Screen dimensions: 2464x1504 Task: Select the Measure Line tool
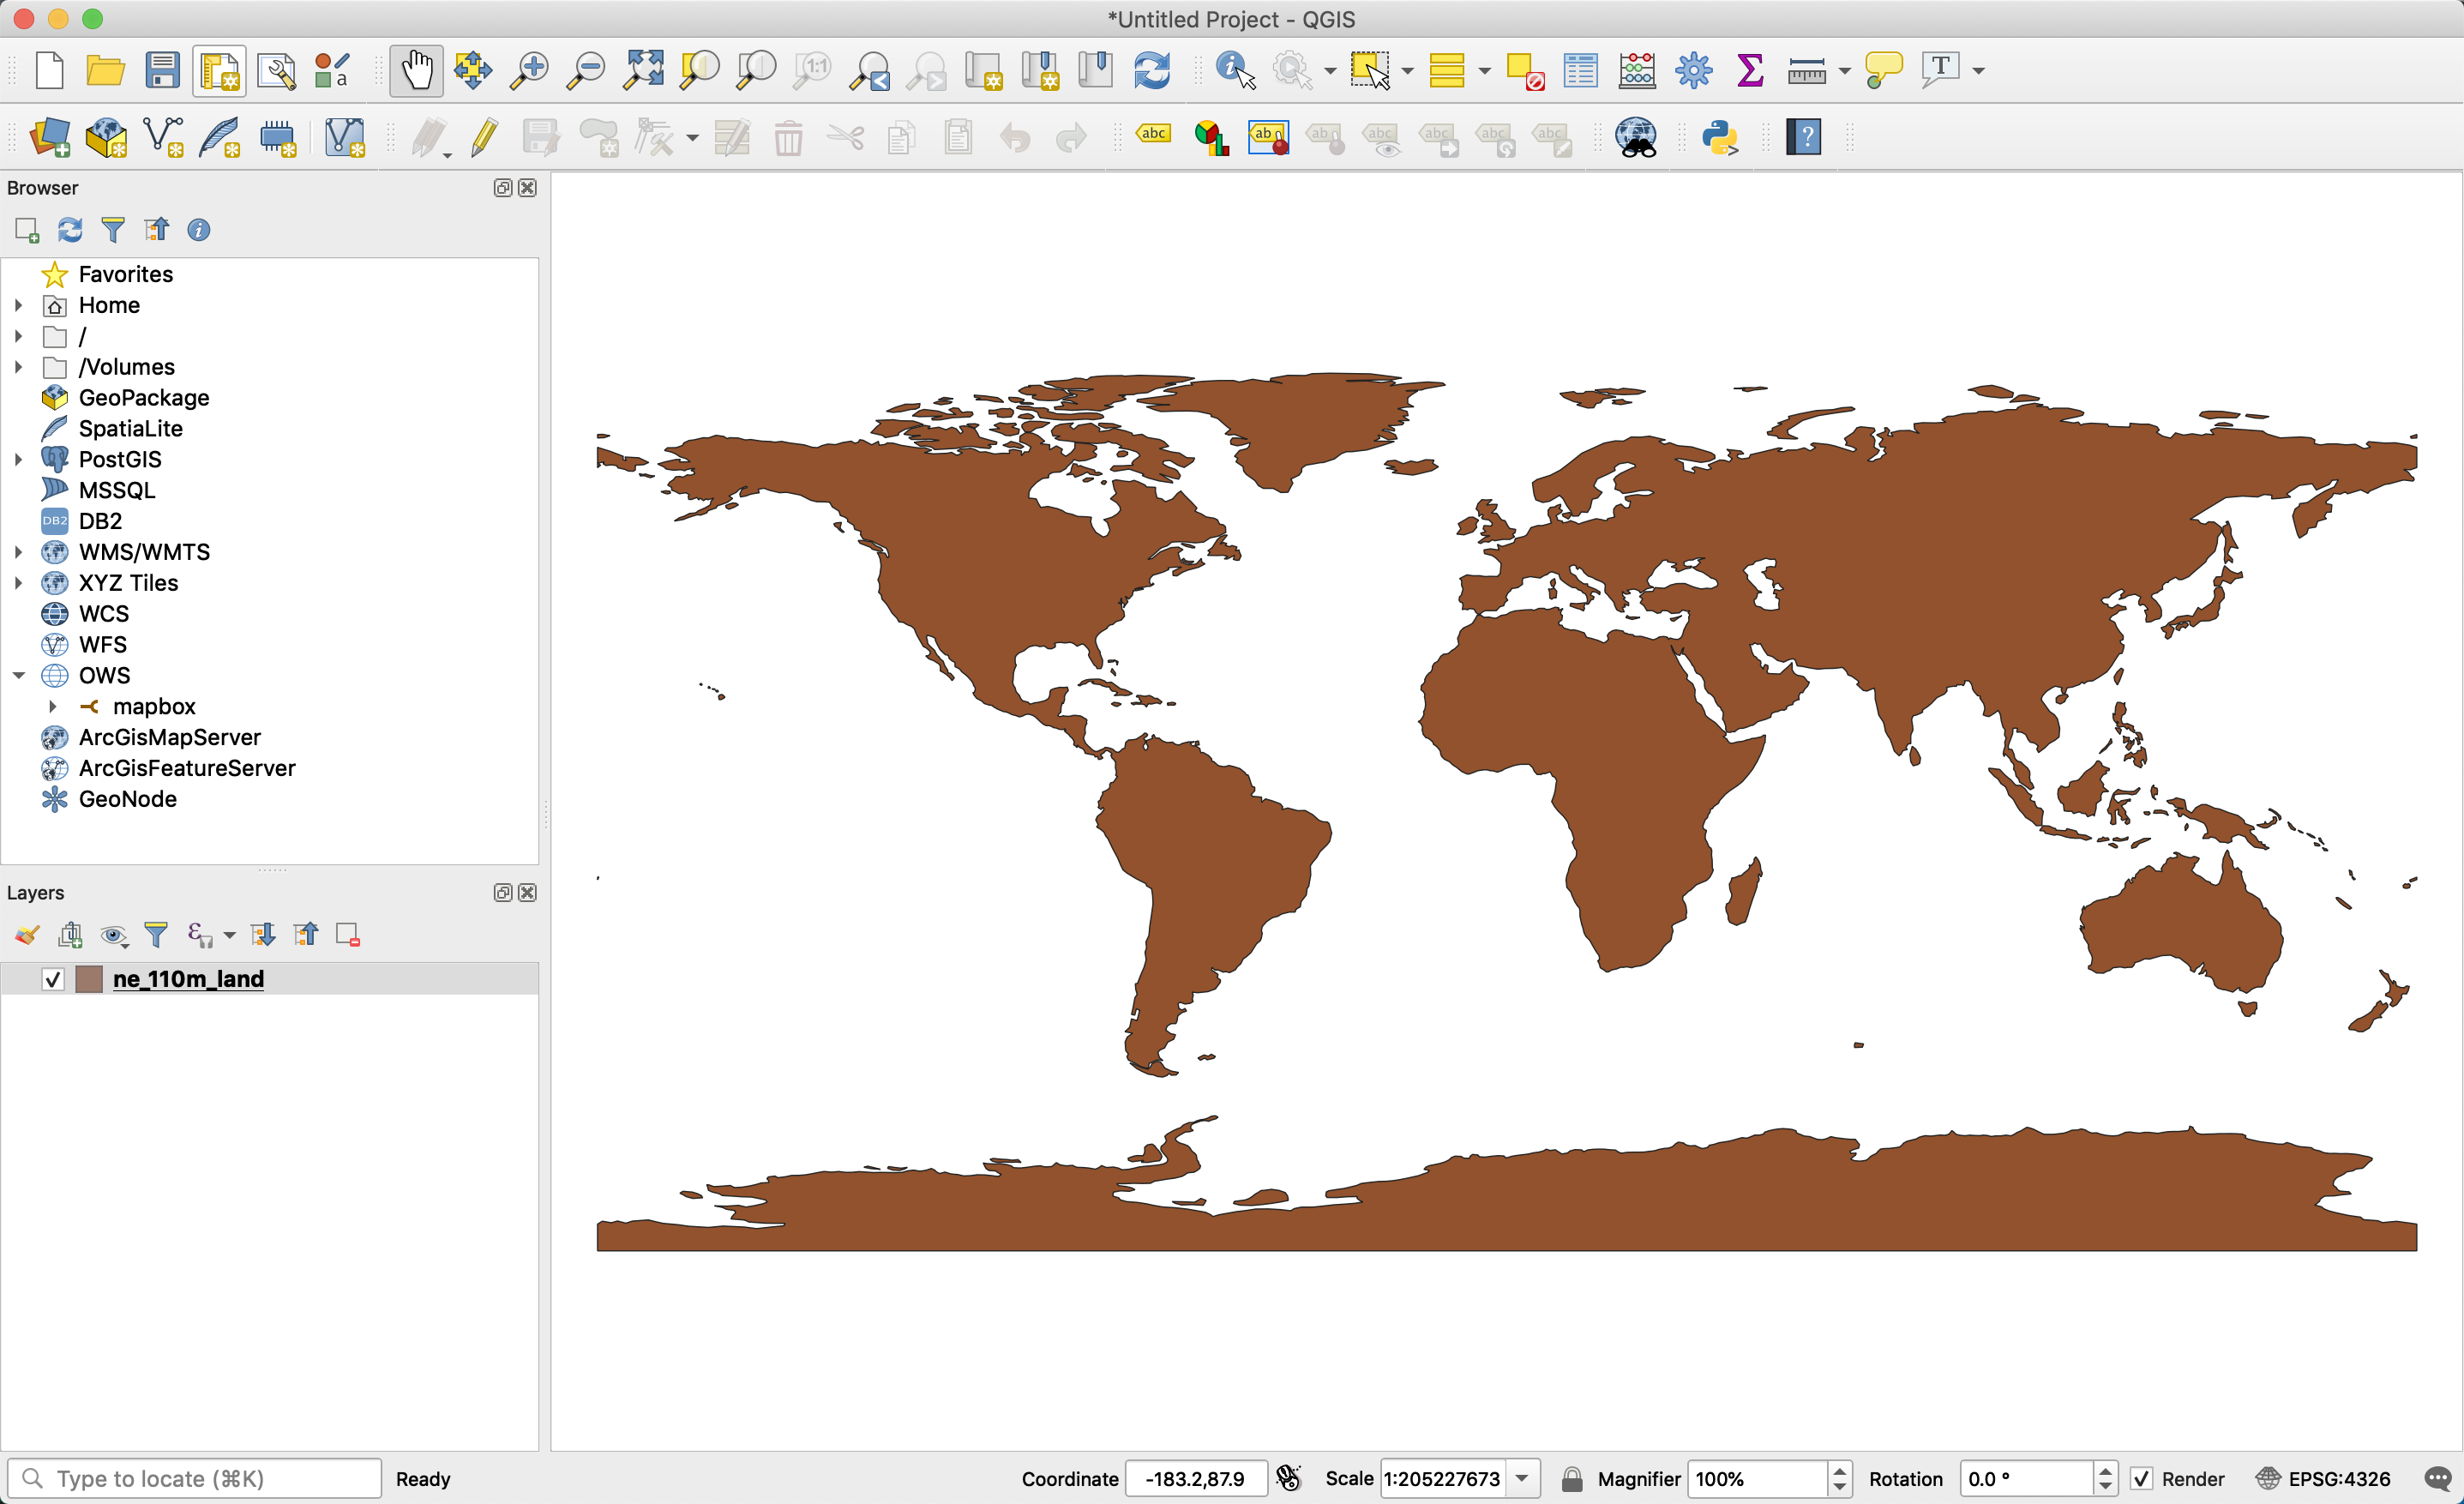click(1807, 71)
